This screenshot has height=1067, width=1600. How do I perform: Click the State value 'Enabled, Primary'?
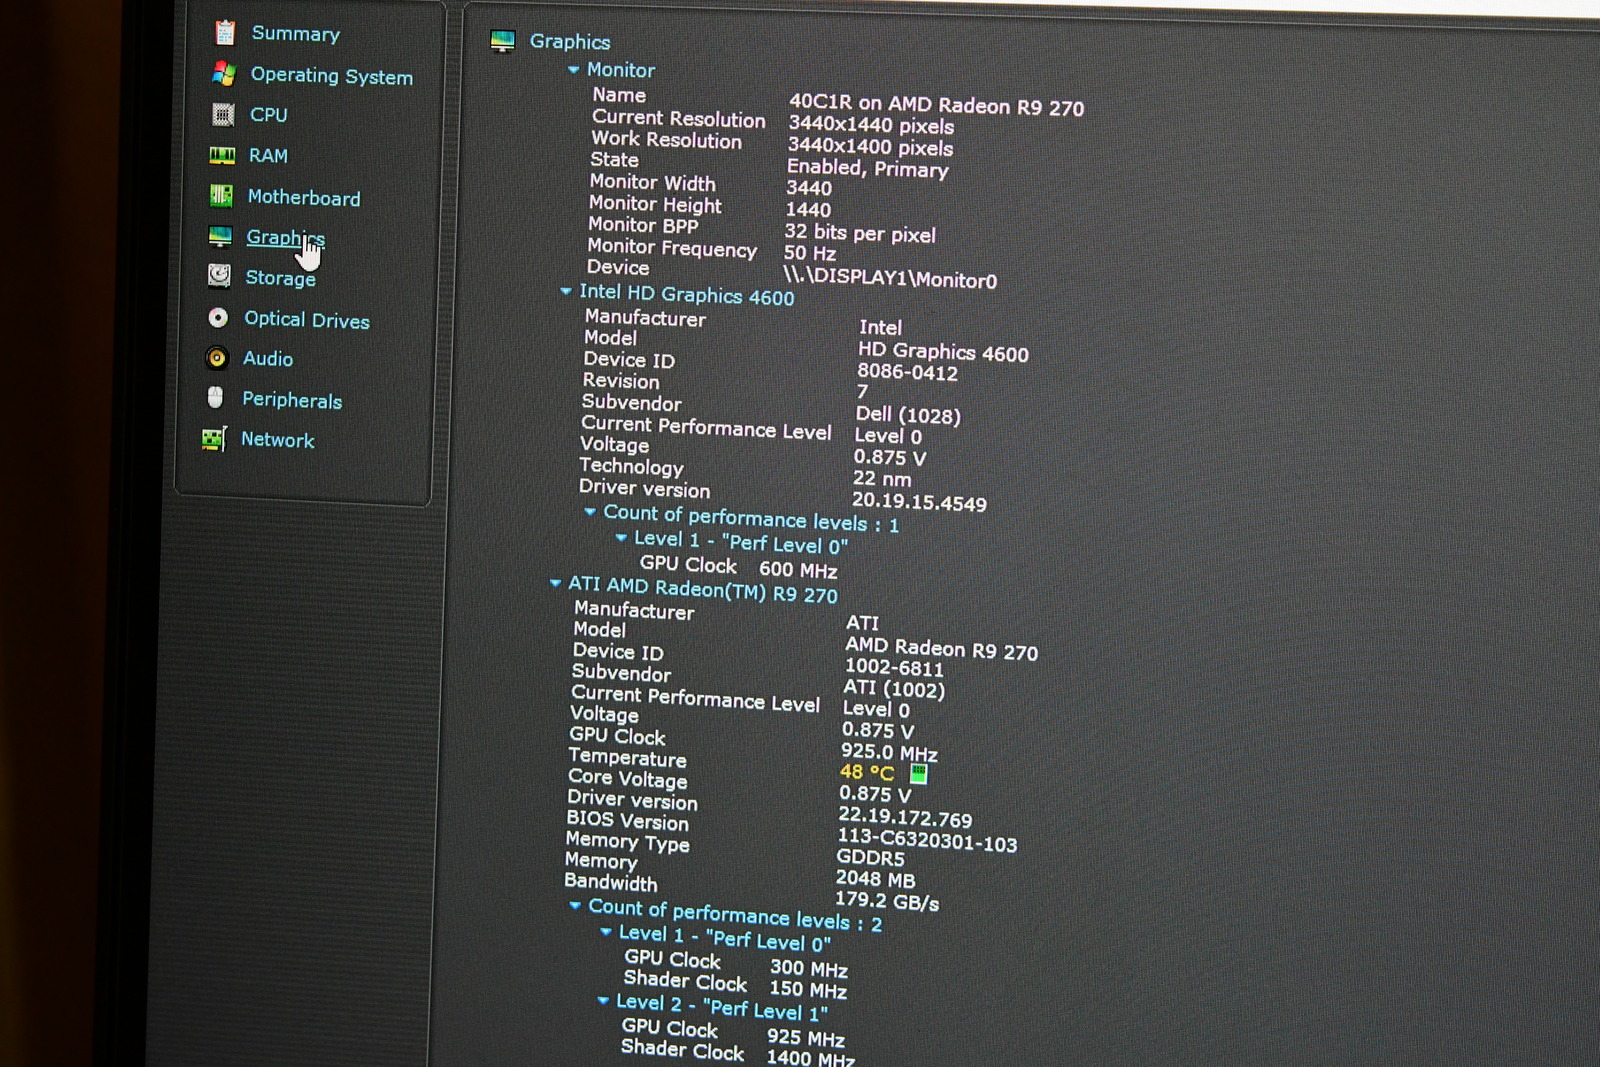tap(868, 168)
